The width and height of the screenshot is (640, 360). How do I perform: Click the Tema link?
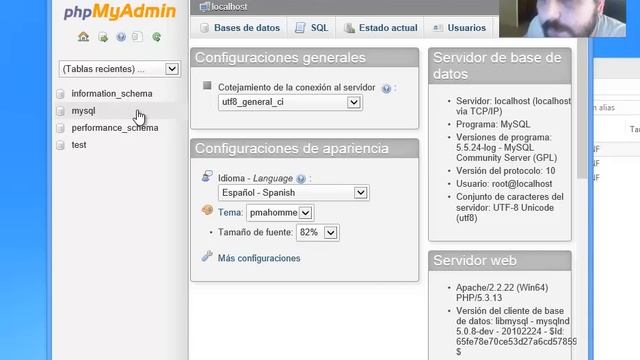point(230,213)
